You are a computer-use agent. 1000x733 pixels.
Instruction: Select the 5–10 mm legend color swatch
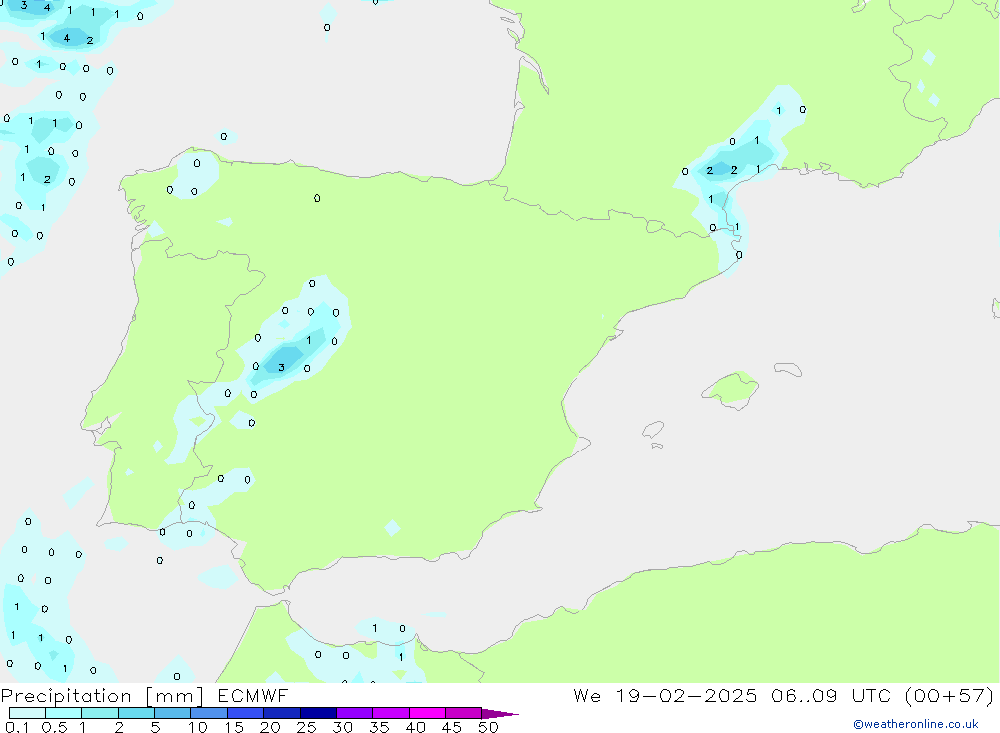click(x=172, y=713)
